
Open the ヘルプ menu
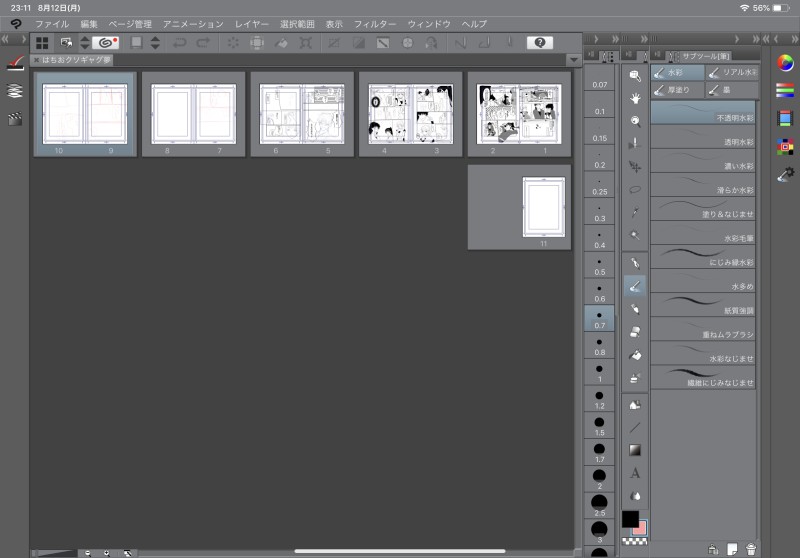coord(474,24)
